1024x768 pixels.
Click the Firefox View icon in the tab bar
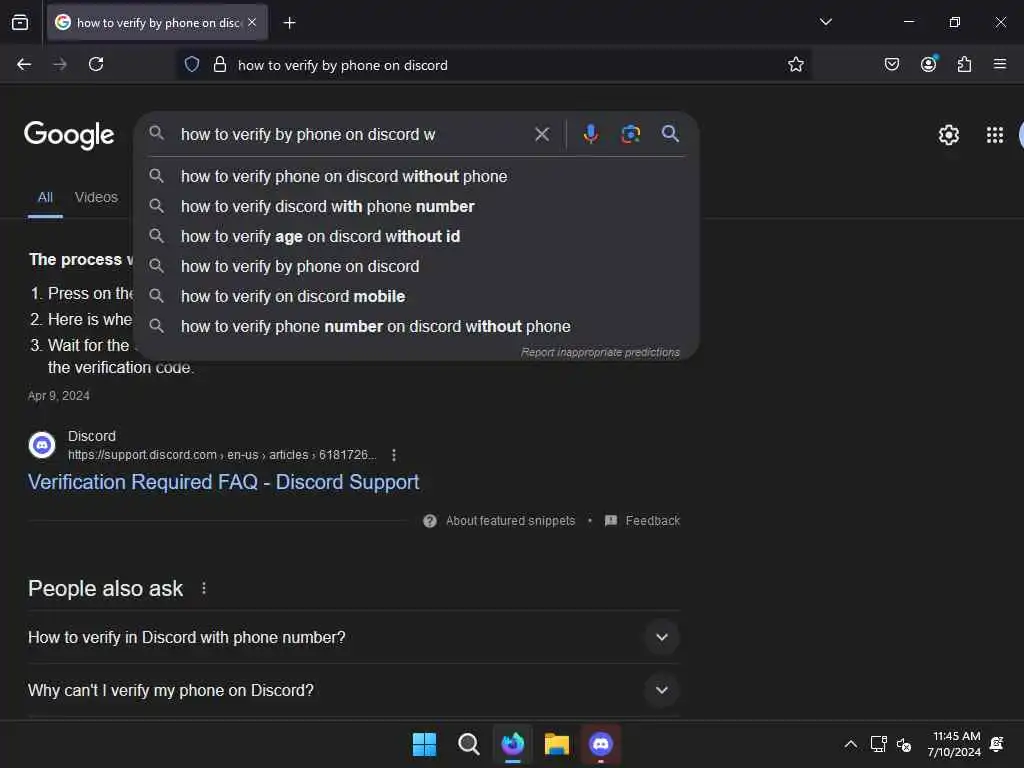tap(20, 23)
